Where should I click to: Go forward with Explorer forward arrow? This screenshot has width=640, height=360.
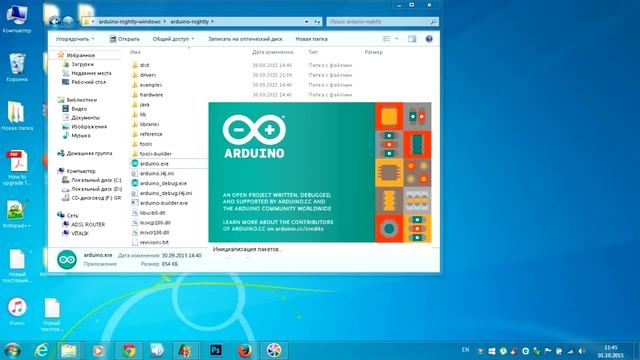(68, 21)
